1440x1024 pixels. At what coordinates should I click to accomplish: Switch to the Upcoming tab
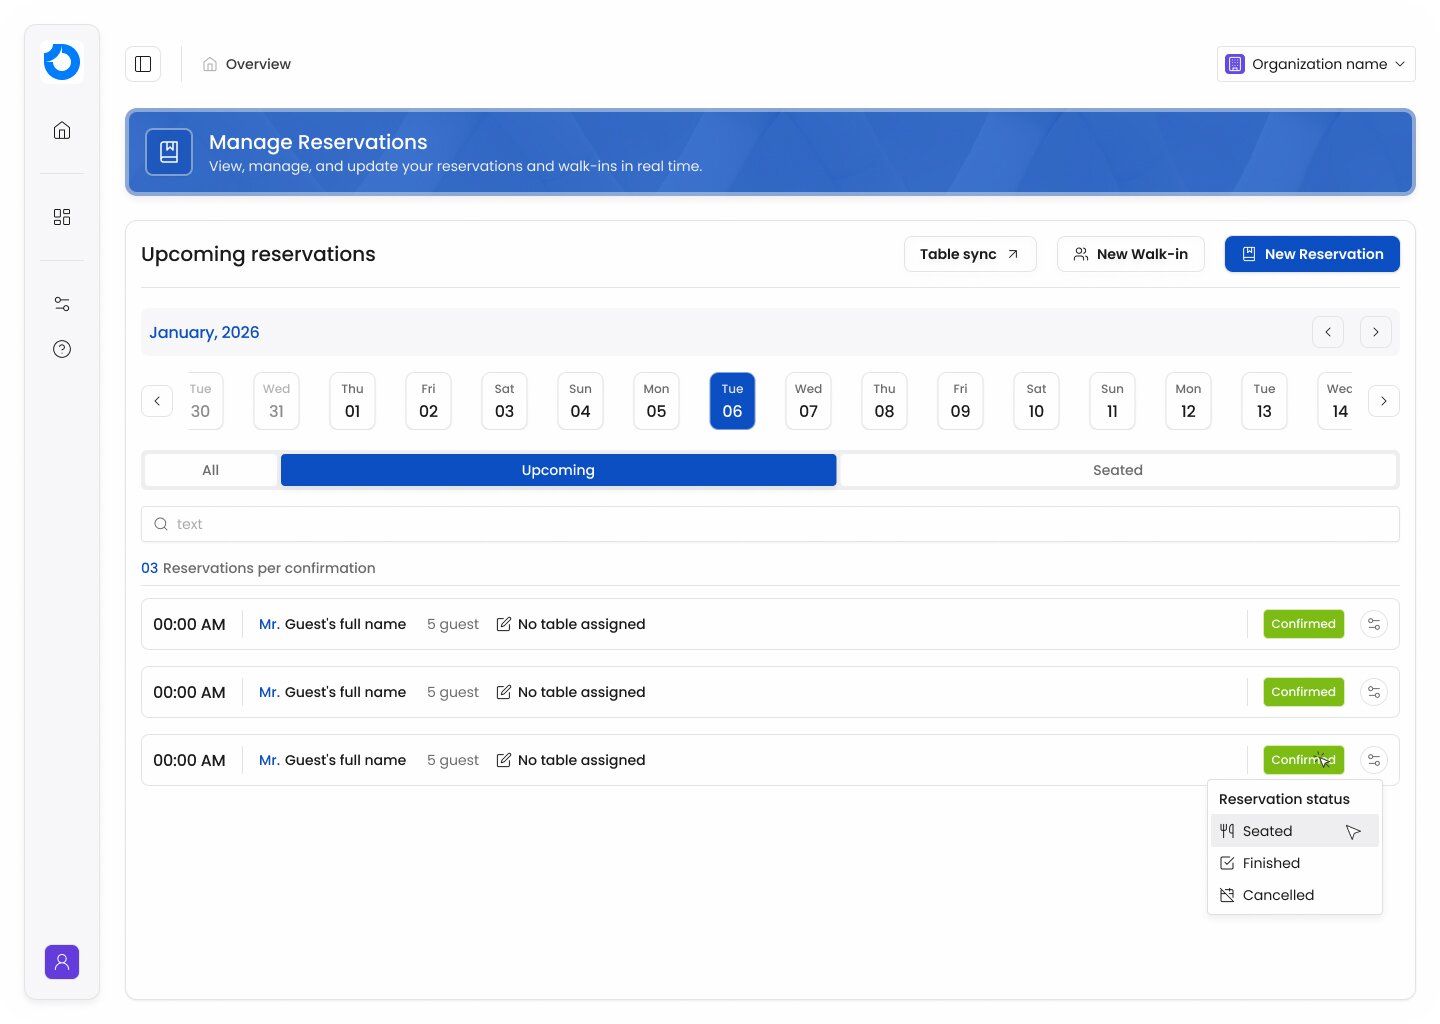pyautogui.click(x=558, y=470)
